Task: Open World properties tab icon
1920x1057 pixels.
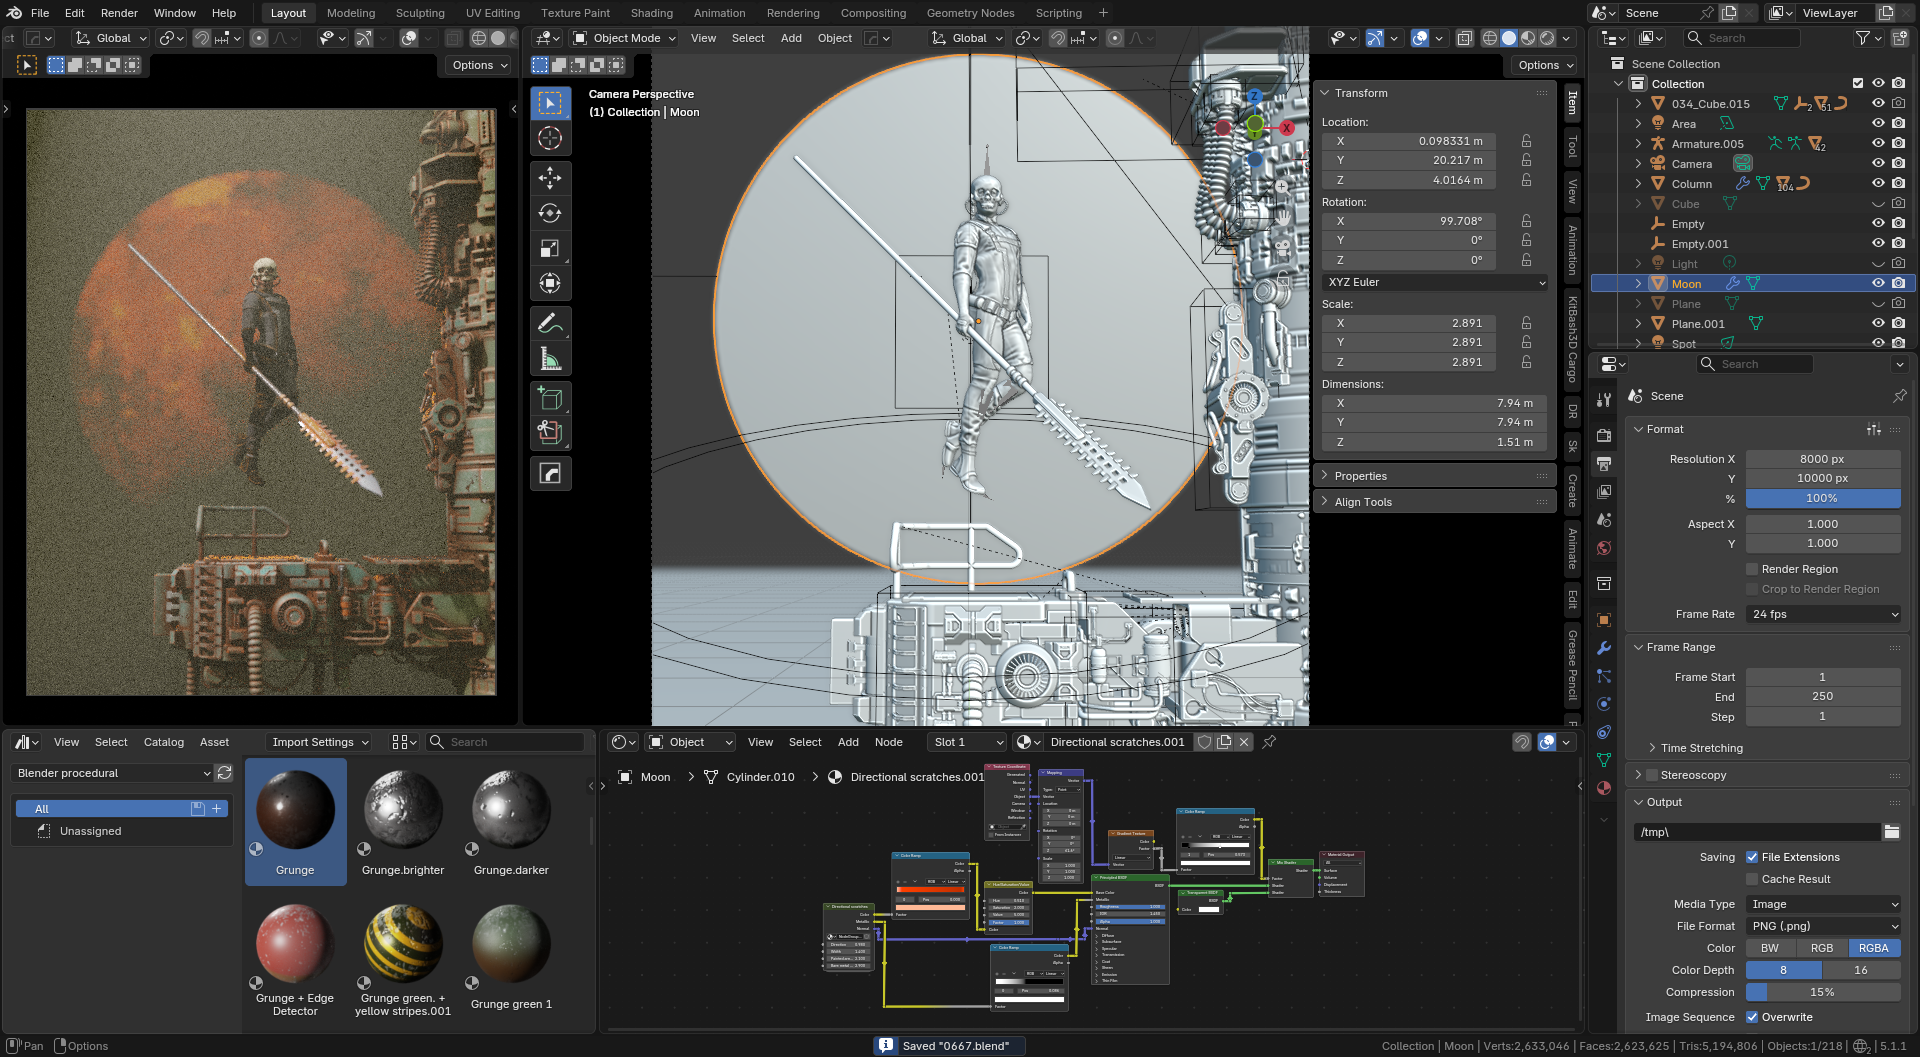Action: pos(1604,547)
